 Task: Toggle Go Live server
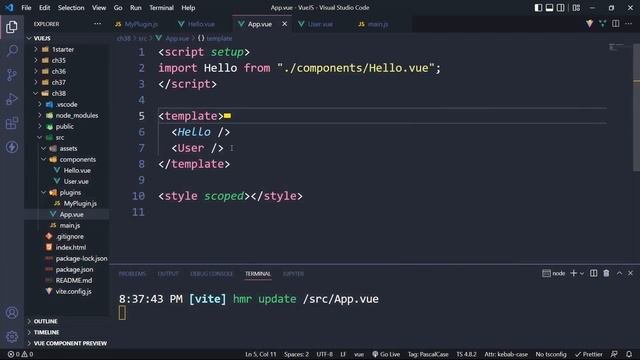pyautogui.click(x=386, y=354)
